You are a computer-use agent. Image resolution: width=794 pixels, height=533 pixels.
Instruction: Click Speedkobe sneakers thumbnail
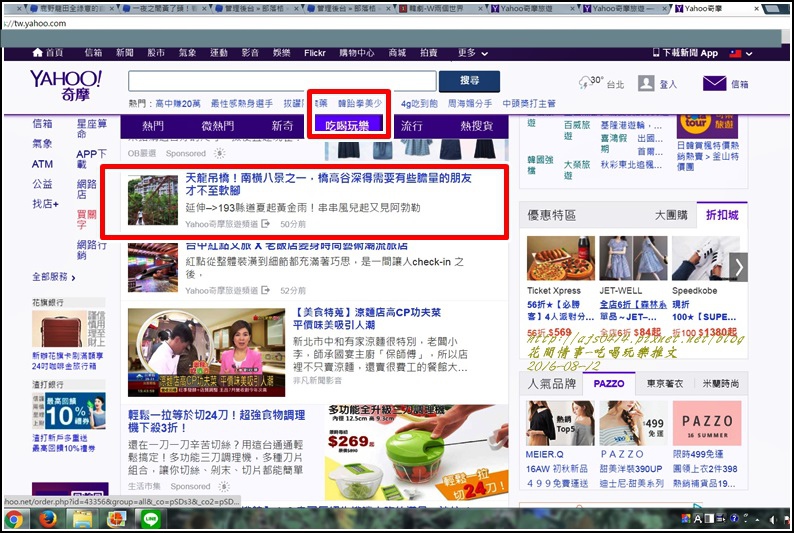(x=701, y=258)
